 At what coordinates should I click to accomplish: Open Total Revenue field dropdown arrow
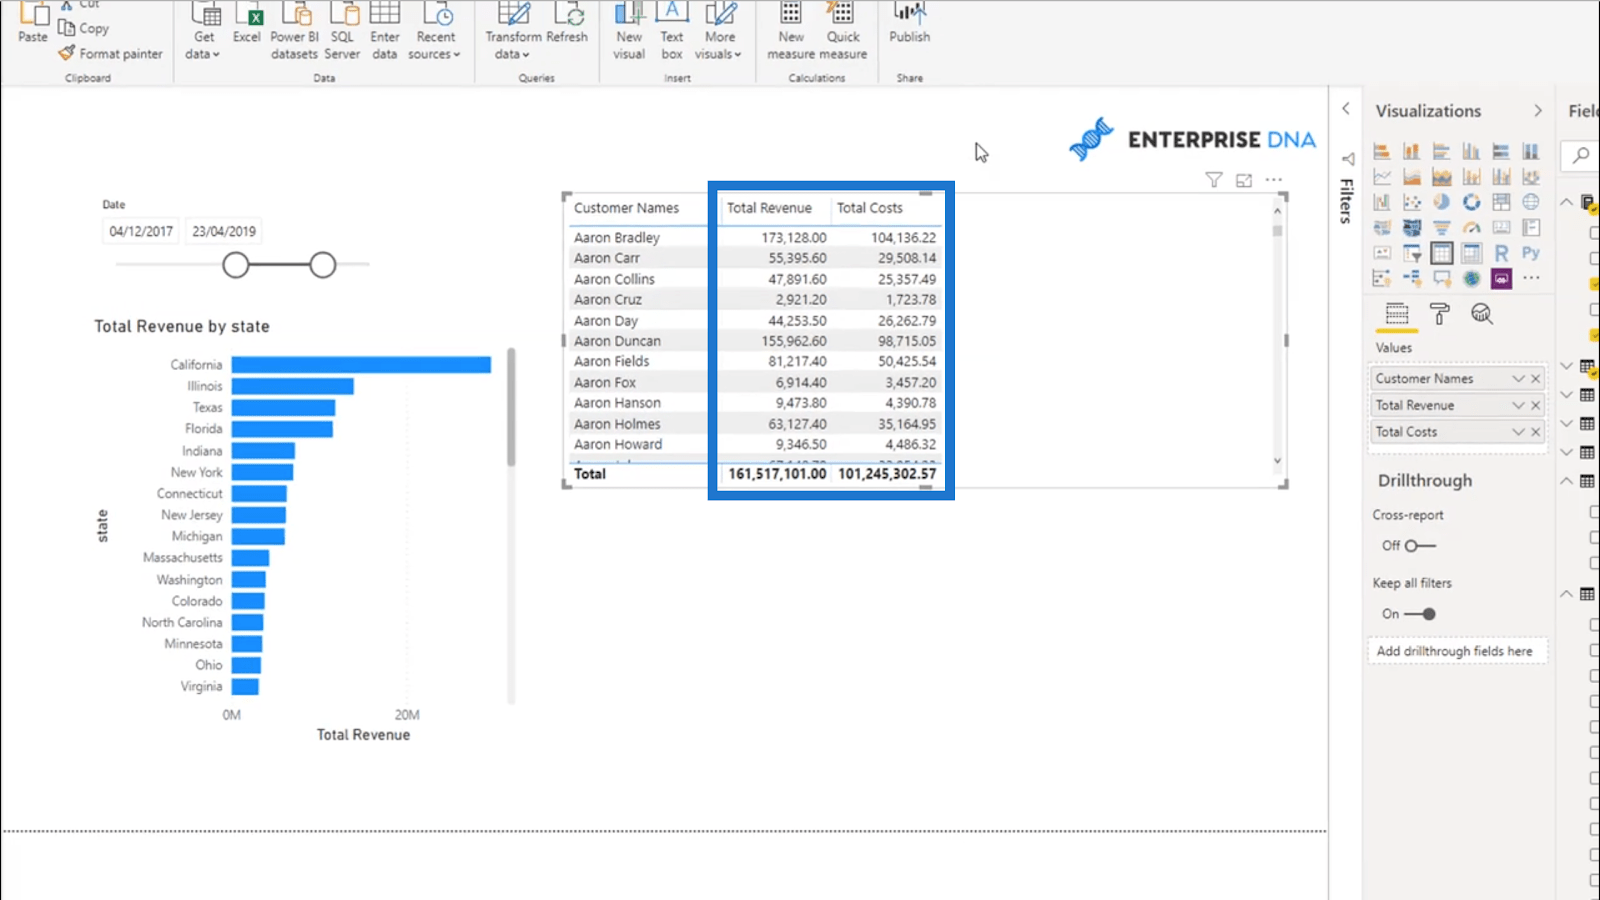tap(1518, 405)
